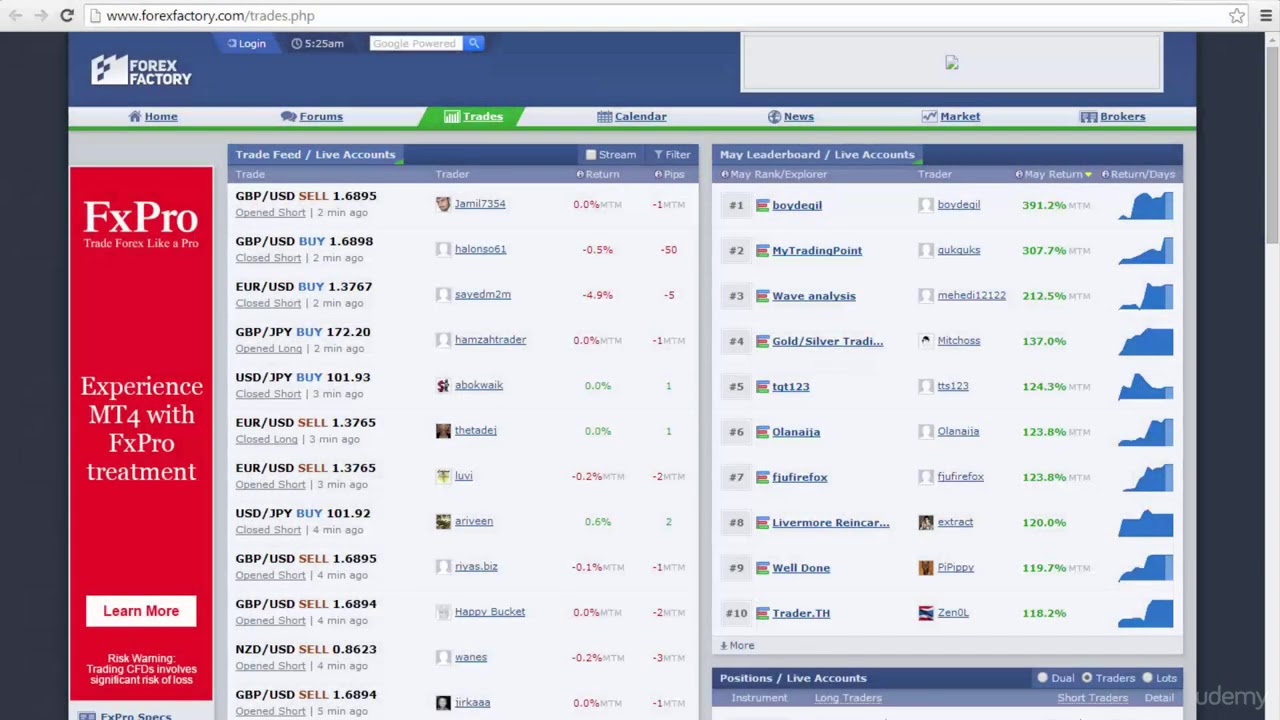Sort by the May Return column

1053,174
